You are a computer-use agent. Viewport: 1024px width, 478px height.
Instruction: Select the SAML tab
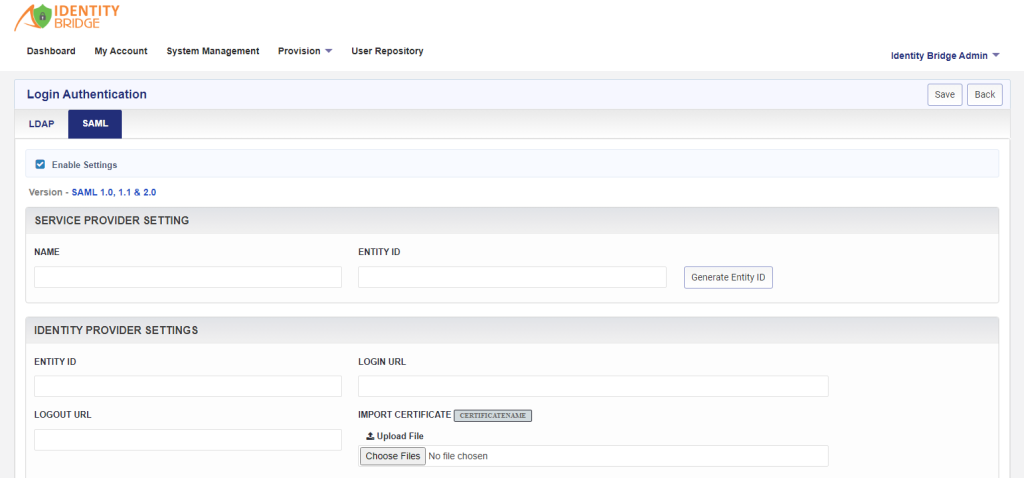(95, 124)
